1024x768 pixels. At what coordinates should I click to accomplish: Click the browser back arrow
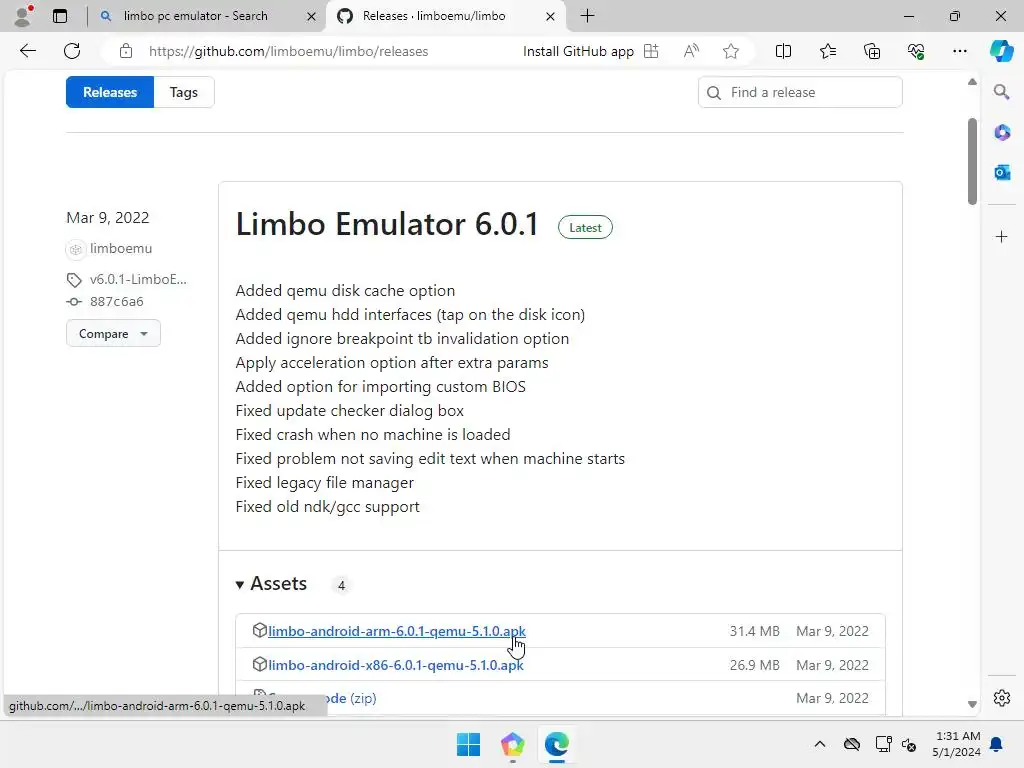click(x=27, y=51)
